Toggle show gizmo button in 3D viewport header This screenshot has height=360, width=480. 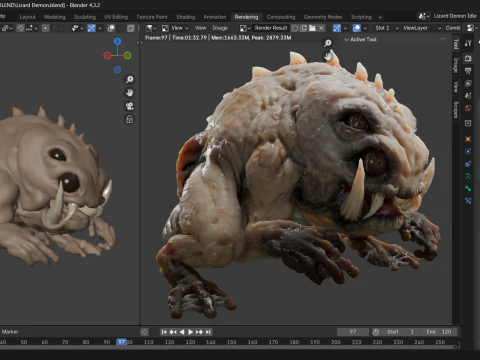coord(91,28)
